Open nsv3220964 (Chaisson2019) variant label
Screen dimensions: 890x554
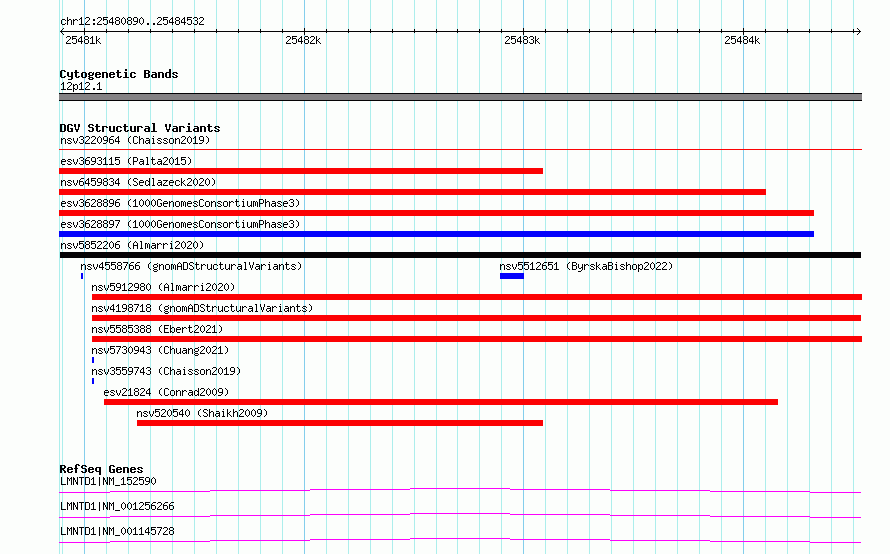click(x=135, y=140)
